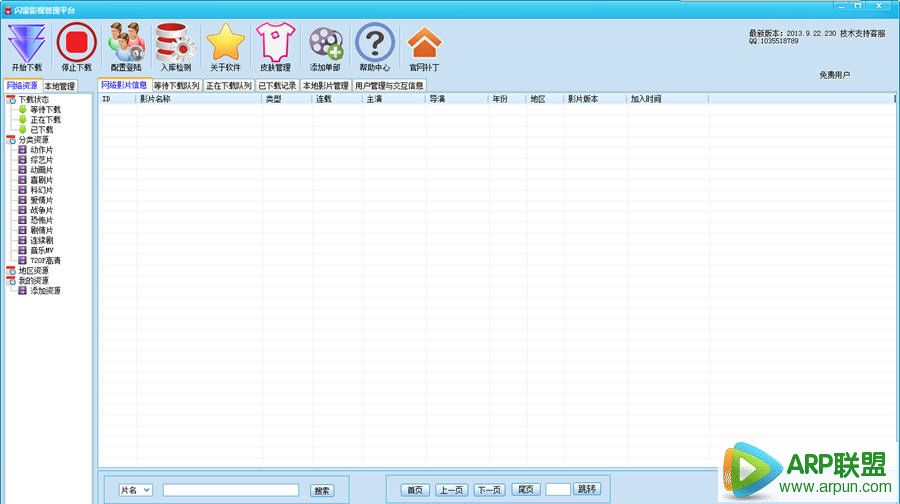Click 添加单部 add single film icon
900x504 pixels.
pos(325,44)
